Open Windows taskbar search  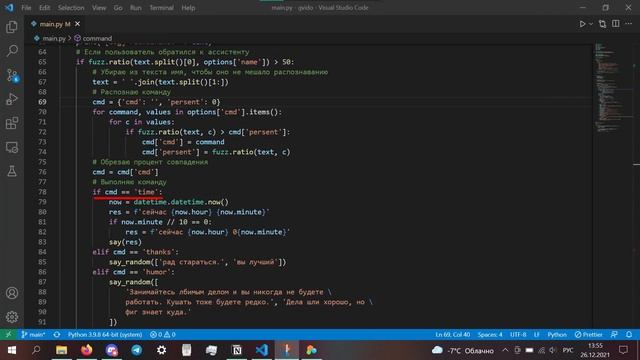36,350
